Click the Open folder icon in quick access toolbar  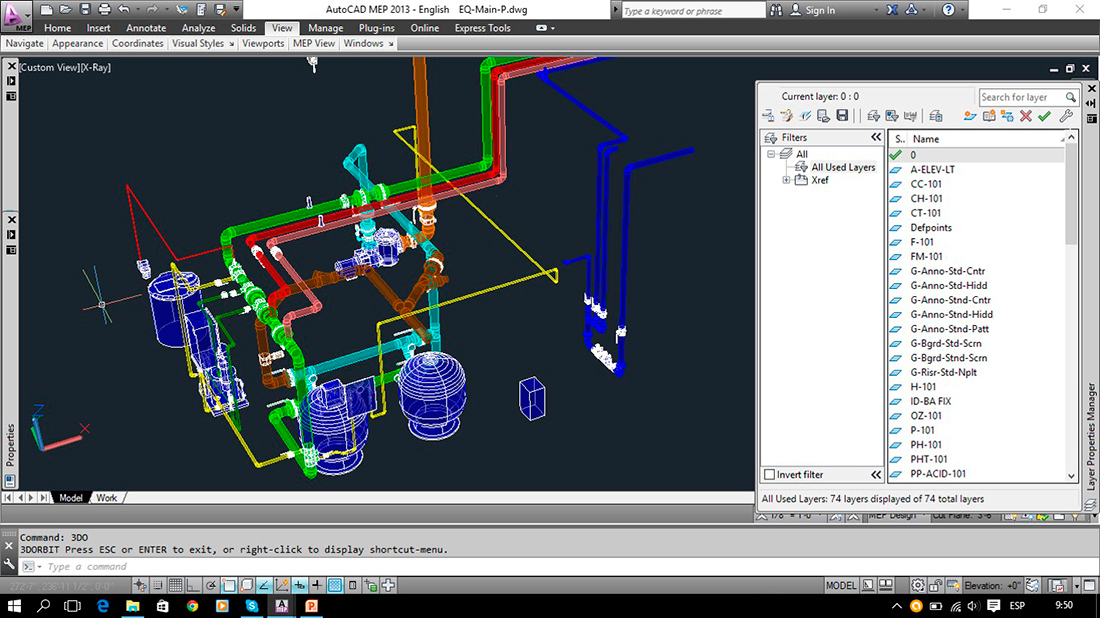coord(64,9)
